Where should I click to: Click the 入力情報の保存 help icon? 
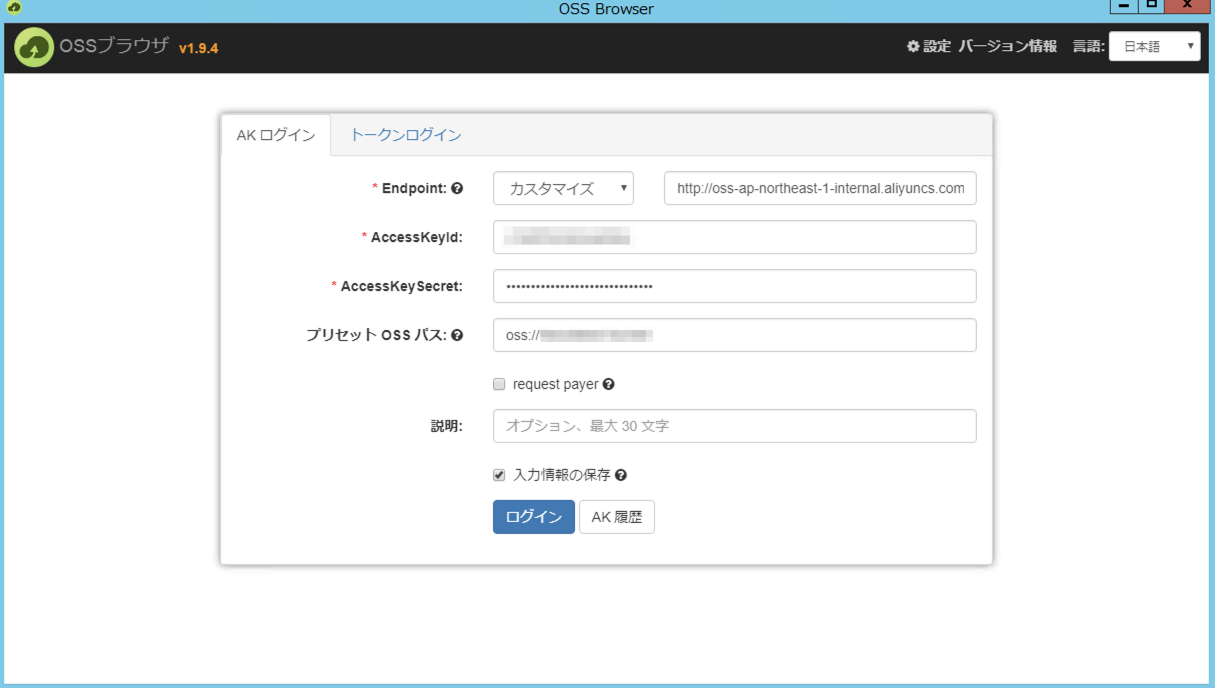pyautogui.click(x=620, y=476)
